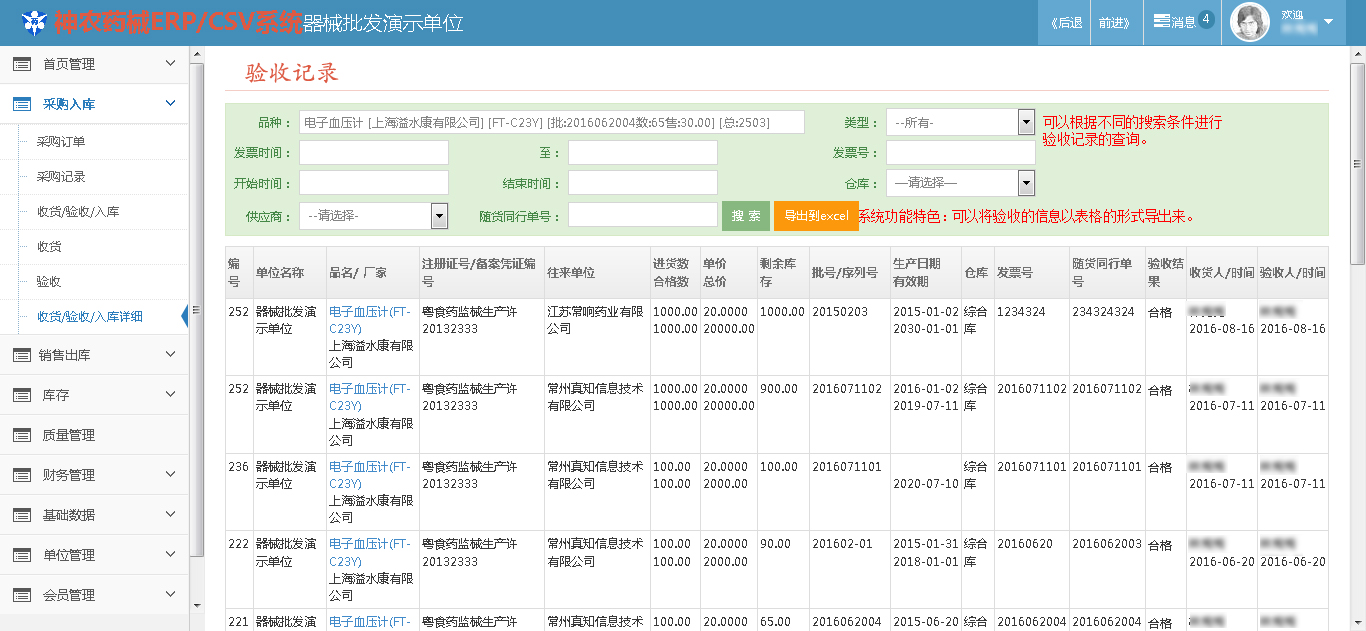Viewport: 1366px width, 631px height.
Task: Click the 导出到excel button
Action: click(x=815, y=216)
